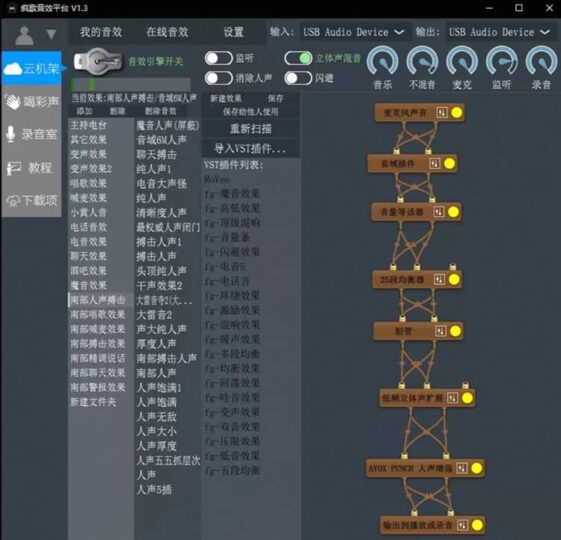Click the 录音室 microphone icon

coord(11,135)
